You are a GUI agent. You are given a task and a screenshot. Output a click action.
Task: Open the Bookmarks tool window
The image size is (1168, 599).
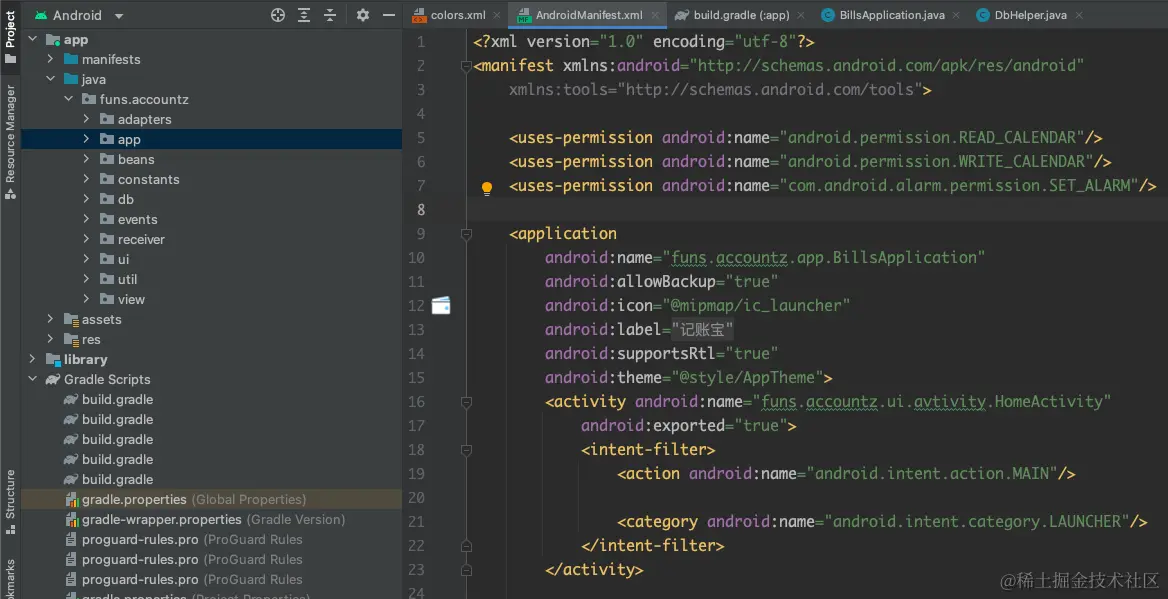[10, 580]
